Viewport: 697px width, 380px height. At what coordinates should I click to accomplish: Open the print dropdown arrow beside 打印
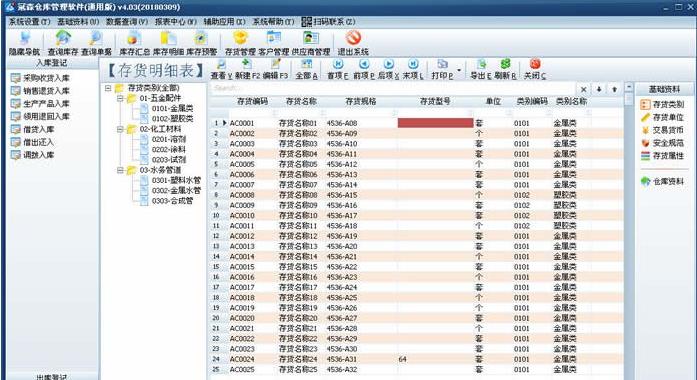pyautogui.click(x=459, y=70)
